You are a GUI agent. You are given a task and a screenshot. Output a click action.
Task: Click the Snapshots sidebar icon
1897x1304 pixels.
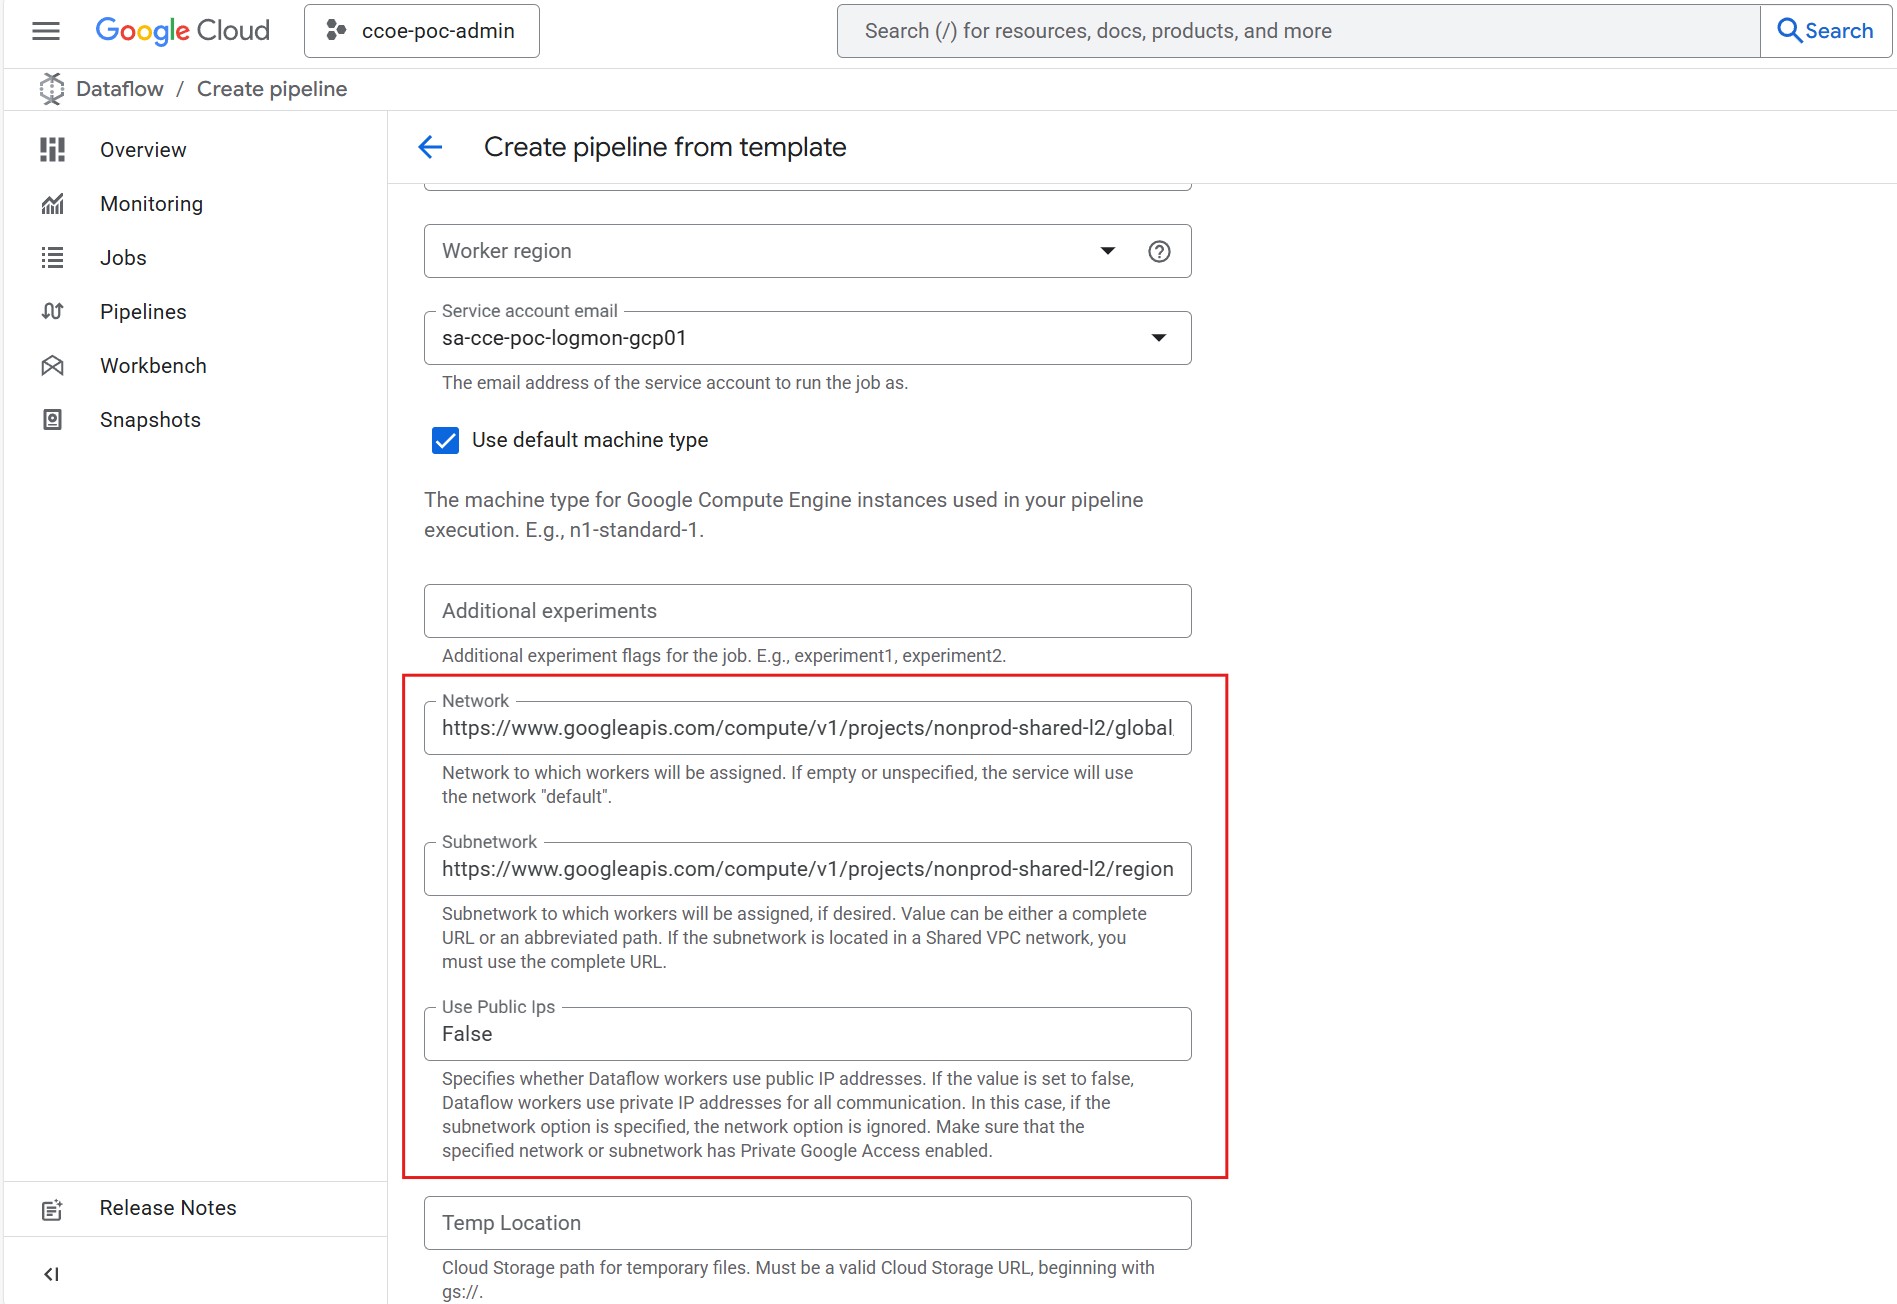point(52,420)
